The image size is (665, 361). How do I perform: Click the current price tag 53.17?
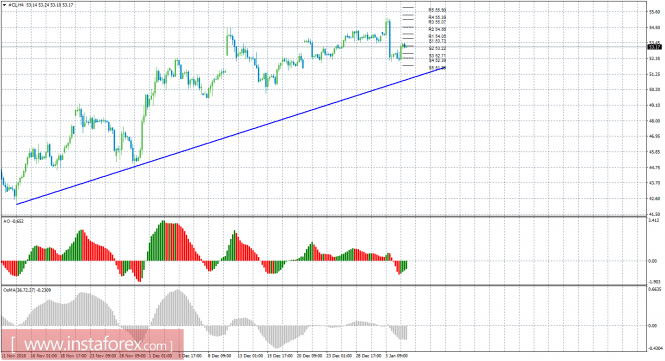pos(653,46)
